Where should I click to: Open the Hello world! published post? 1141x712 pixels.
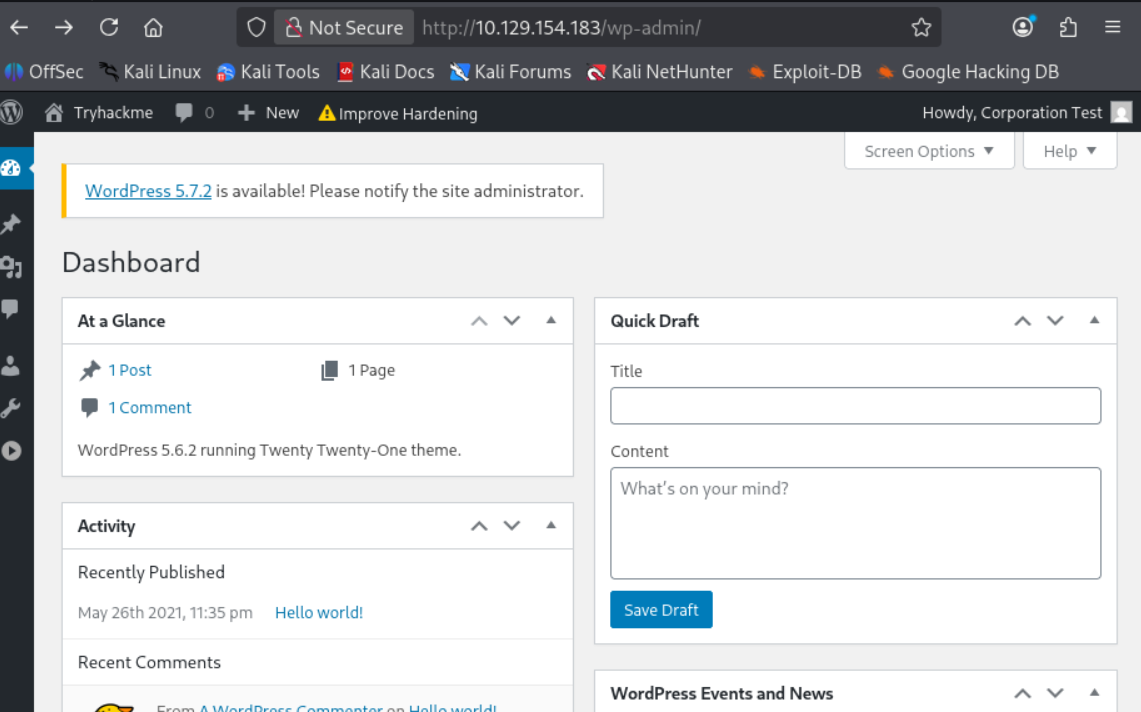click(x=319, y=612)
